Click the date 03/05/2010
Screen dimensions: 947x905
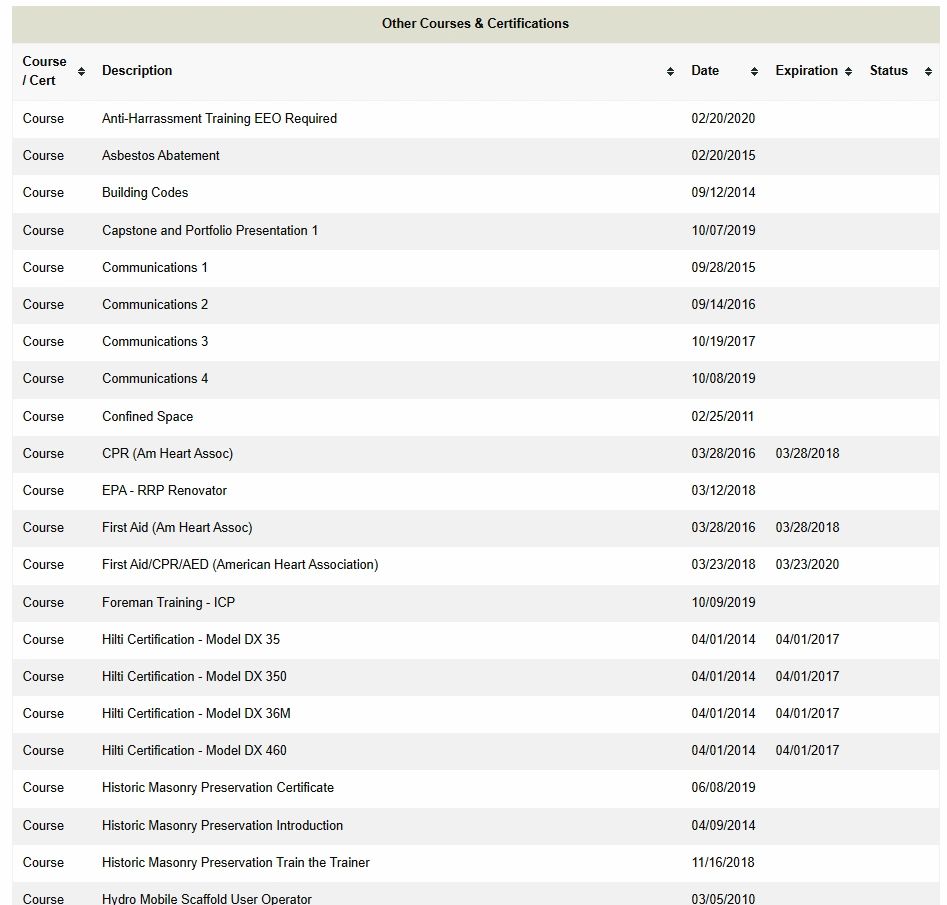coord(723,898)
